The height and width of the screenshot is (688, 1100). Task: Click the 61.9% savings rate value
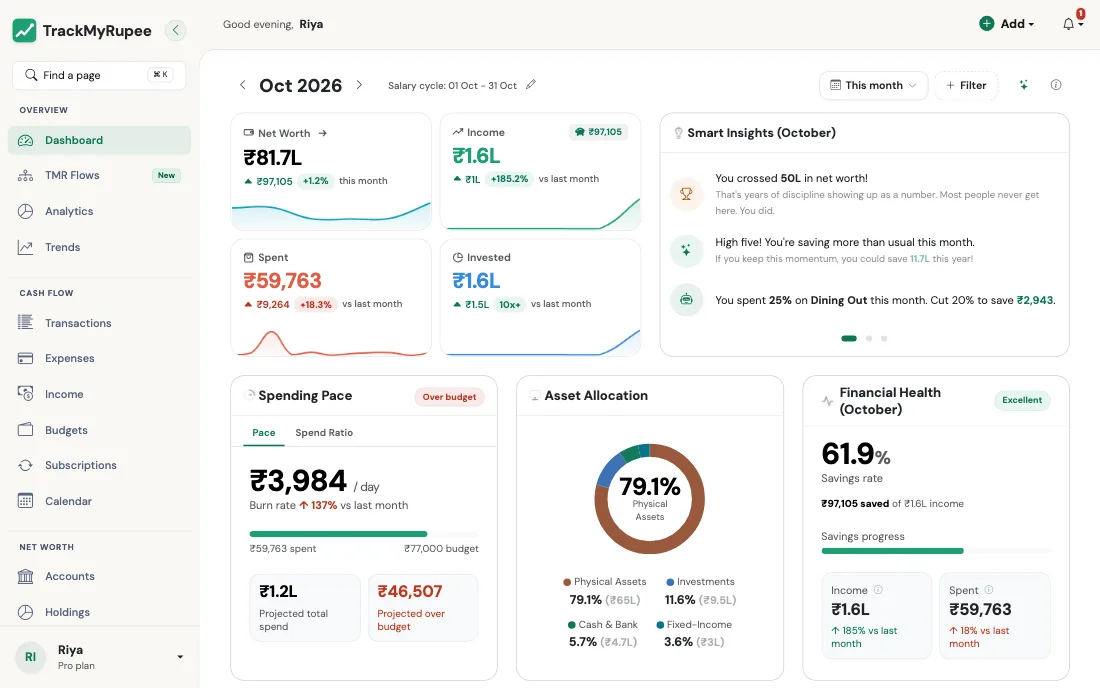pos(856,454)
